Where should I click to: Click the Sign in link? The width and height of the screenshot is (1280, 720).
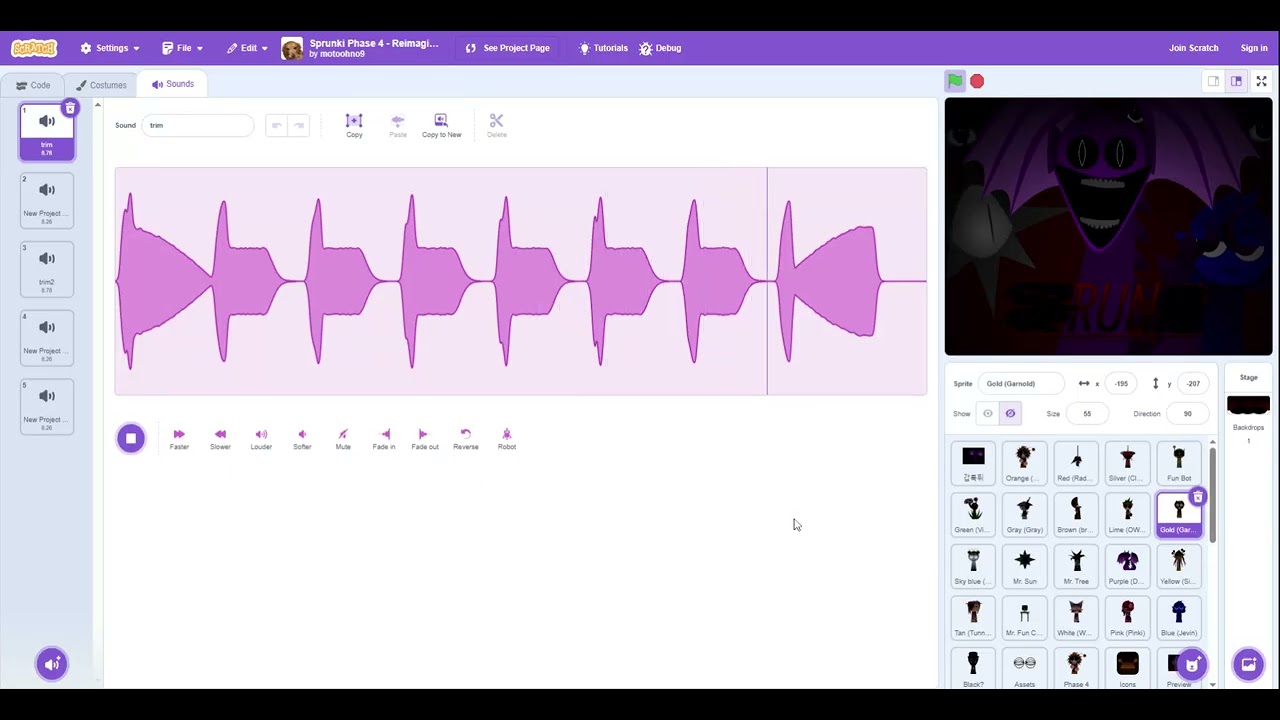(1254, 48)
